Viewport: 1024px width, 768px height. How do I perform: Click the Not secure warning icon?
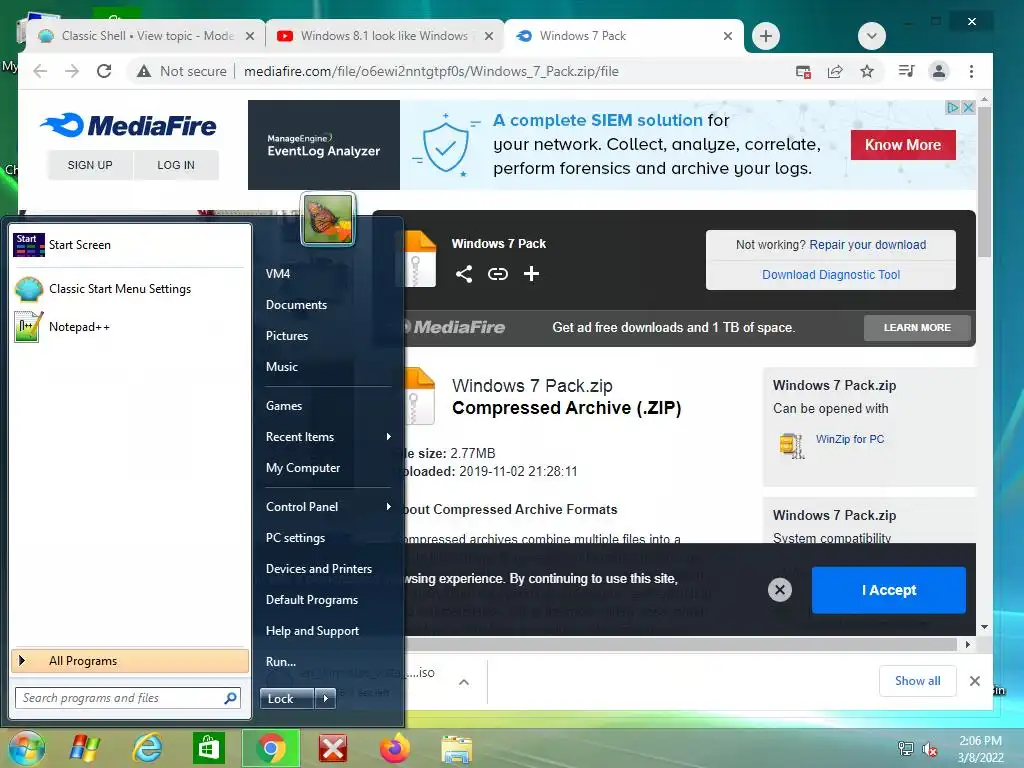[144, 71]
